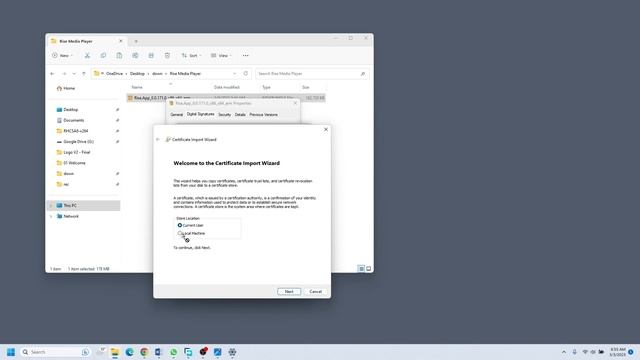Click the Cut icon in Explorer toolbar

click(87, 56)
